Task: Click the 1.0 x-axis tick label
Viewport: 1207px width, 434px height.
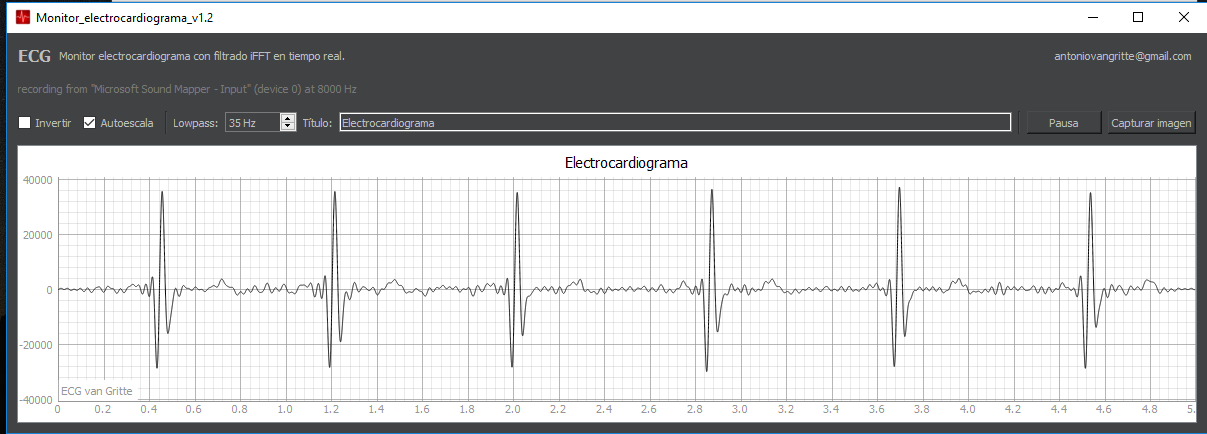Action: (285, 409)
